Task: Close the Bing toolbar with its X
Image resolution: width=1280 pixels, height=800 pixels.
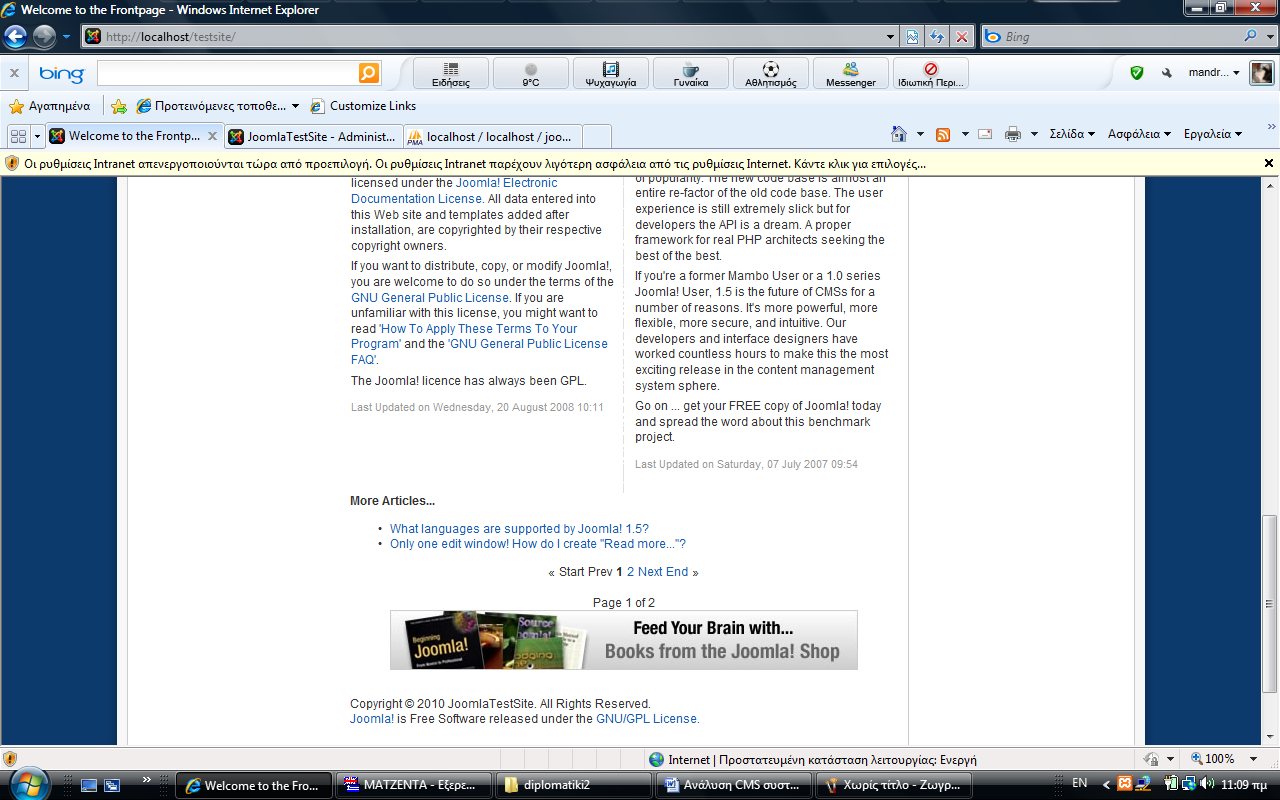Action: point(14,73)
